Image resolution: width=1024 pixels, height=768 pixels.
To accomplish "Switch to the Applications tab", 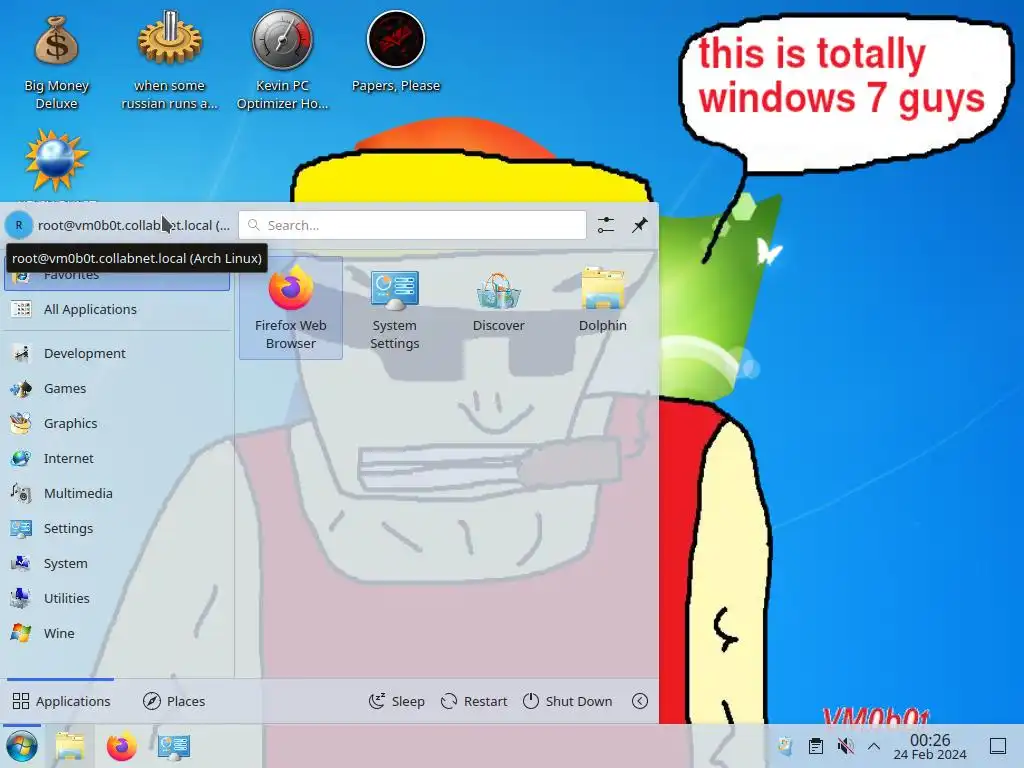I will 61,701.
